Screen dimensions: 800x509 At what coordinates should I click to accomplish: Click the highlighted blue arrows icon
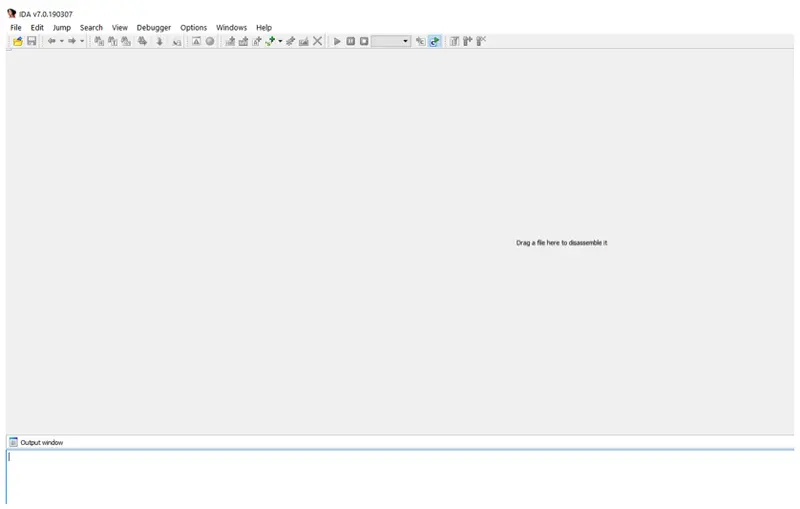click(x=434, y=41)
